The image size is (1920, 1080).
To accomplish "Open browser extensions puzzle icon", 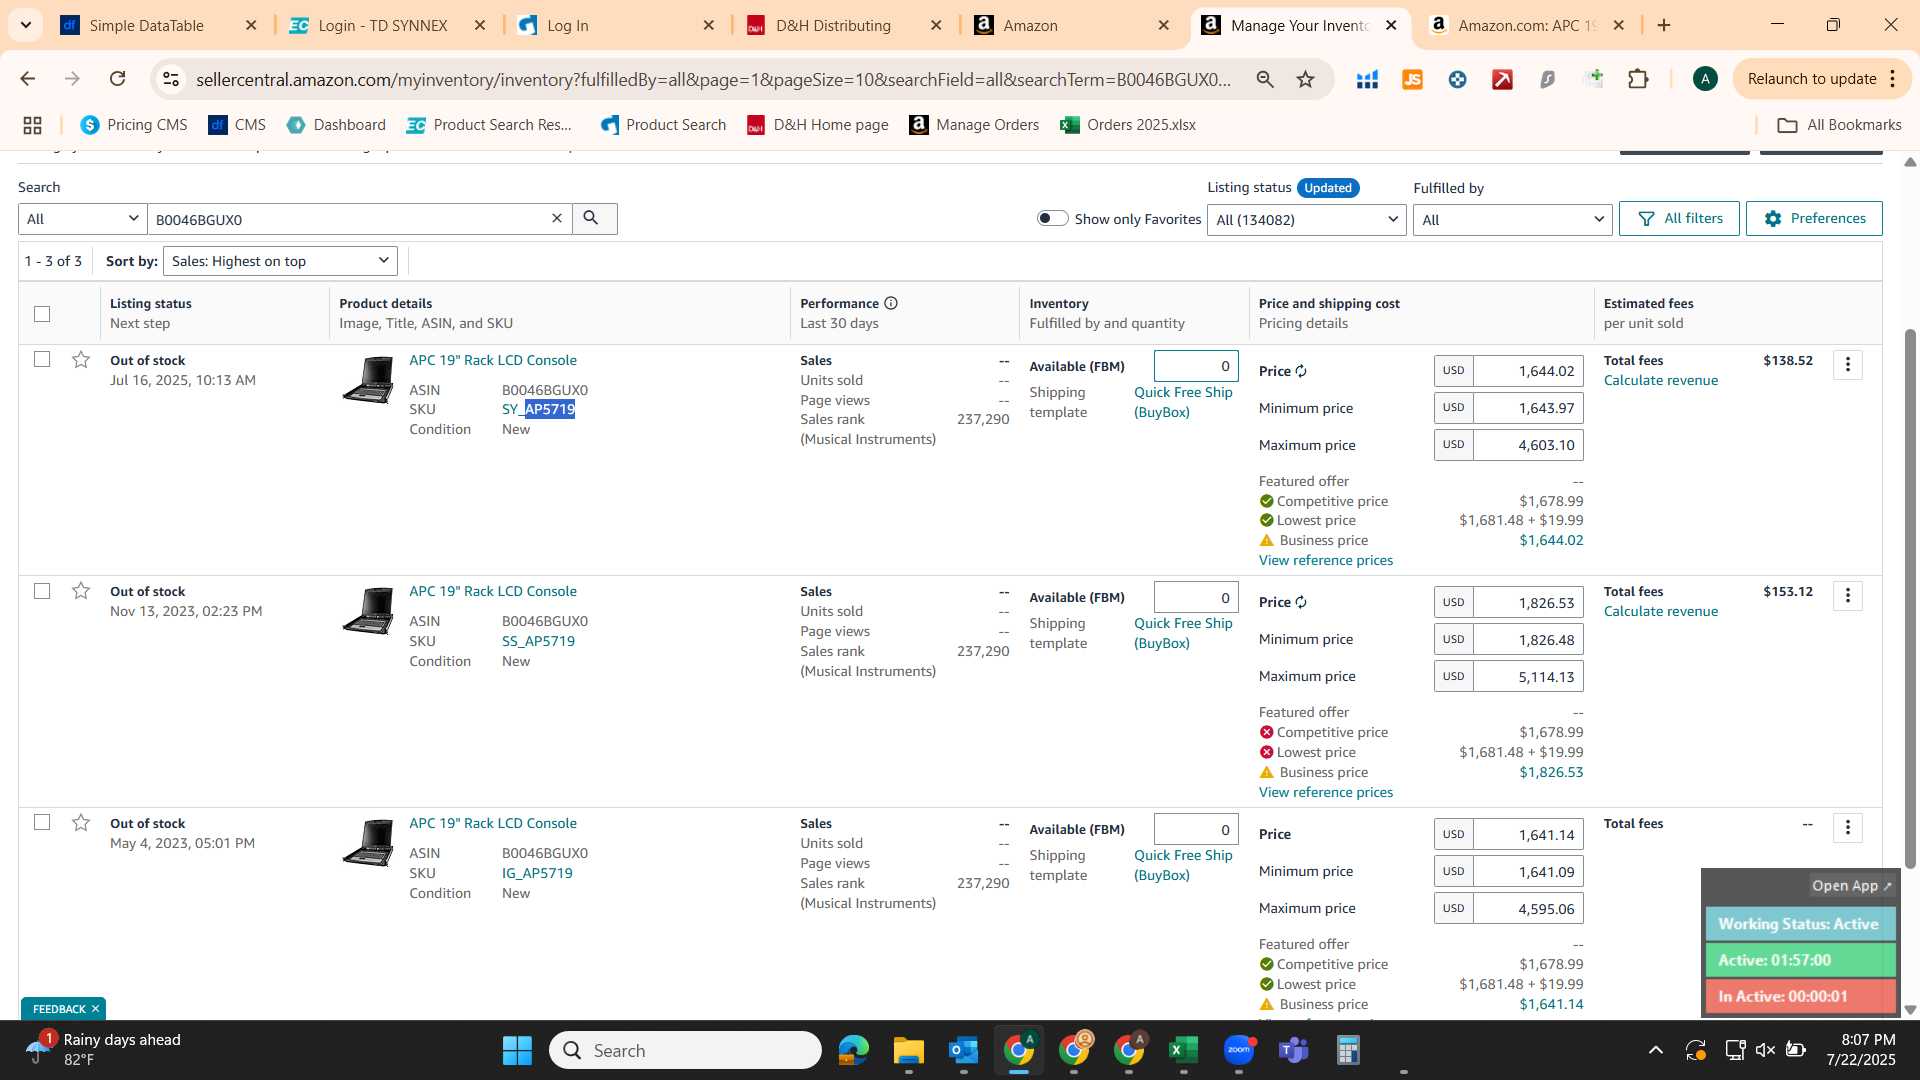I will [x=1638, y=79].
